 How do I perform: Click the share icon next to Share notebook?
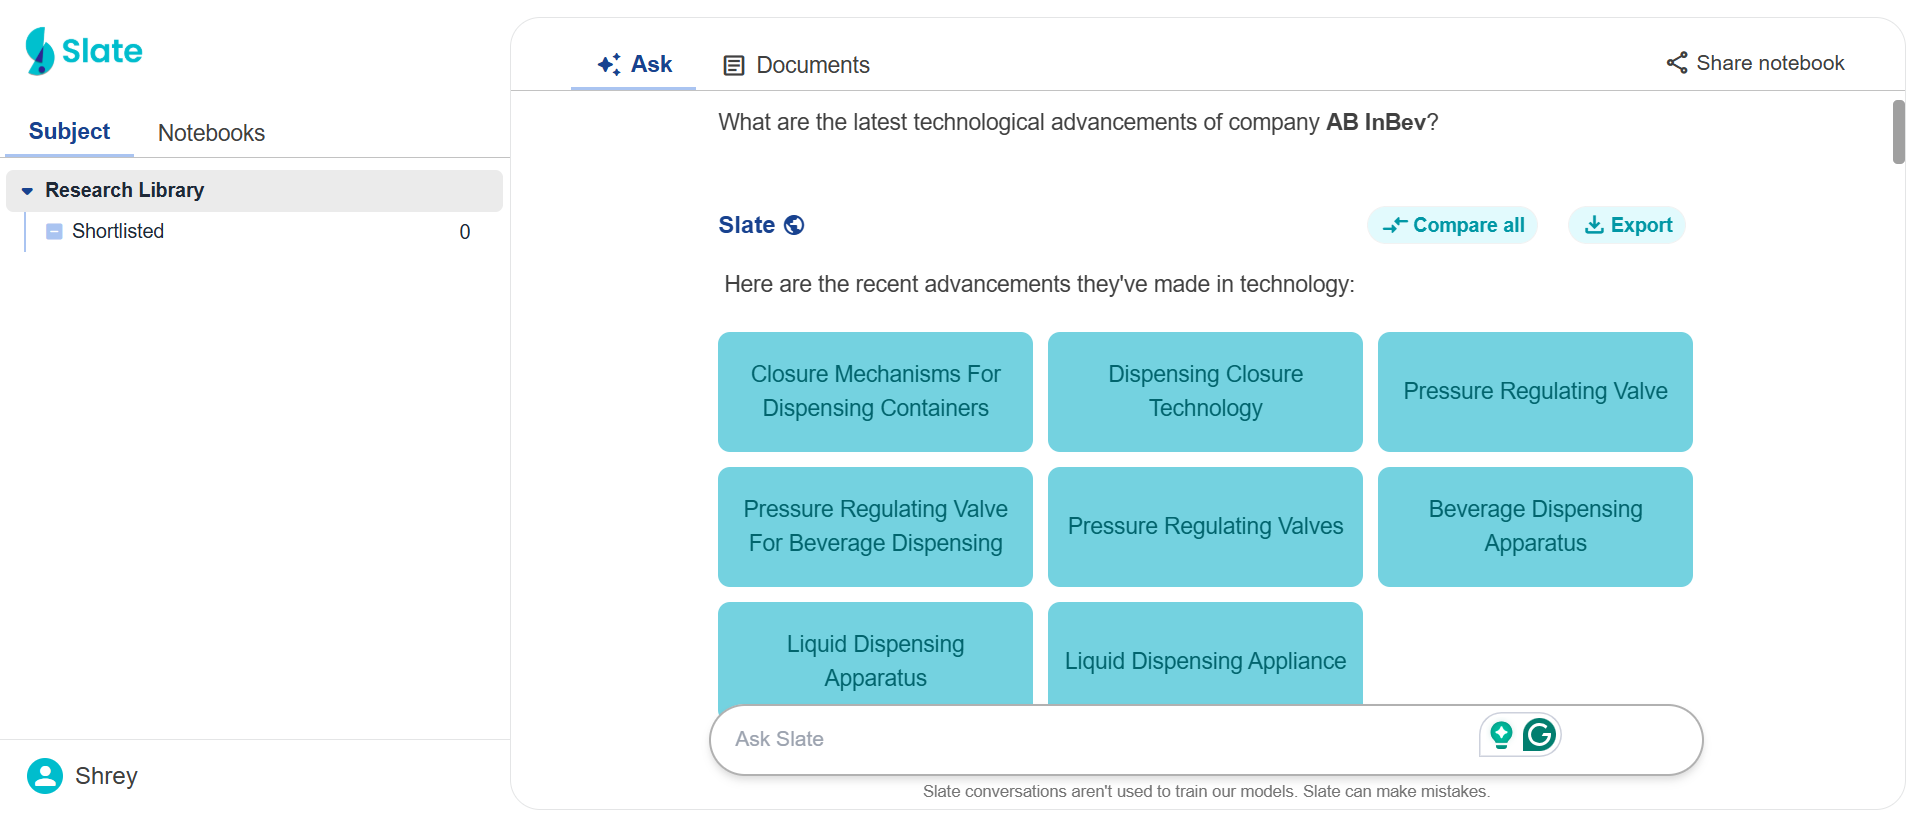(x=1676, y=61)
